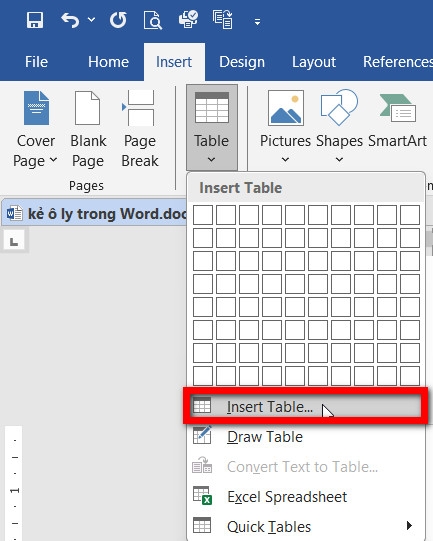This screenshot has width=433, height=541.
Task: Insert an Excel Spreadsheet from menu
Action: click(306, 497)
